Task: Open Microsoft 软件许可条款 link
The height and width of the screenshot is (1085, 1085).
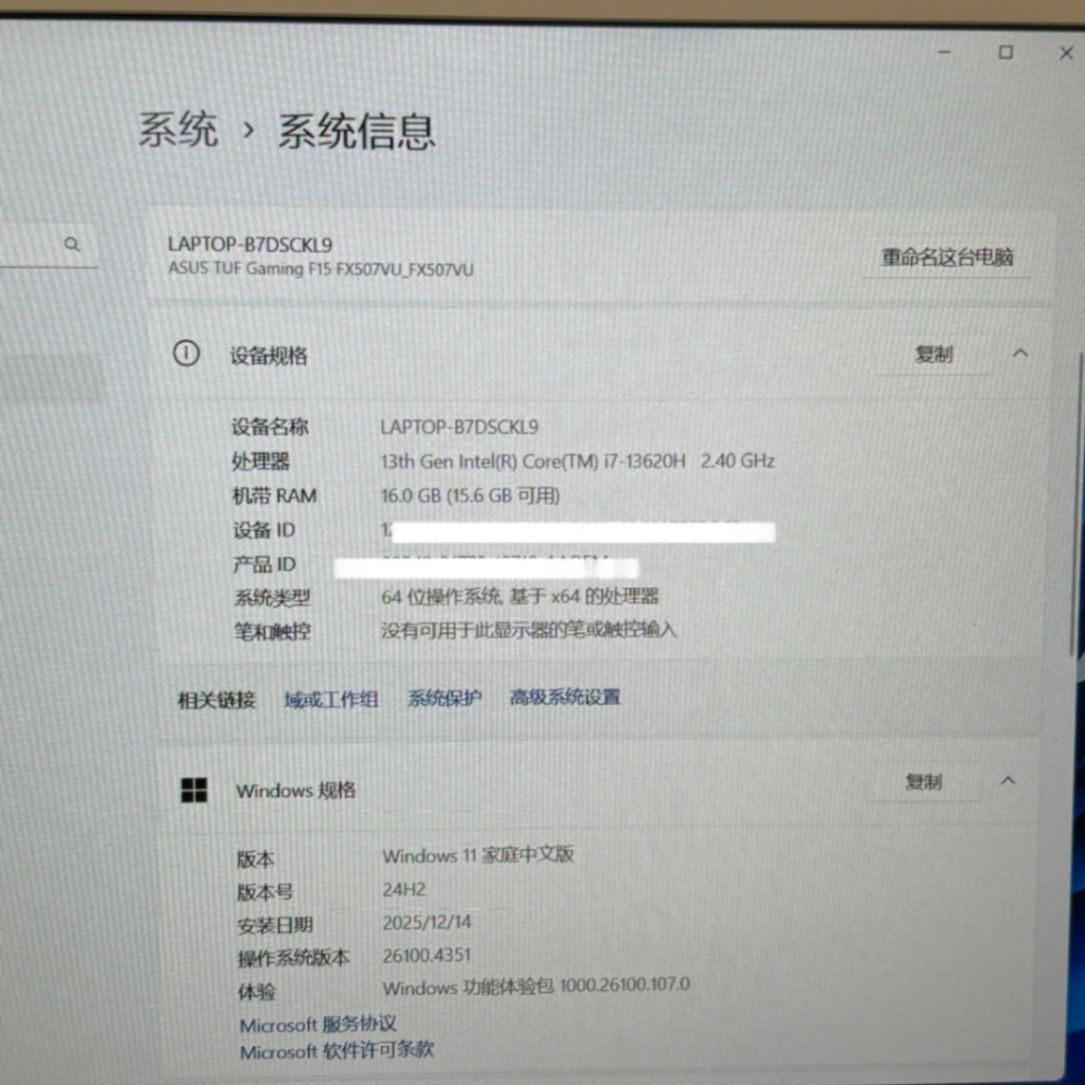Action: pyautogui.click(x=337, y=1051)
